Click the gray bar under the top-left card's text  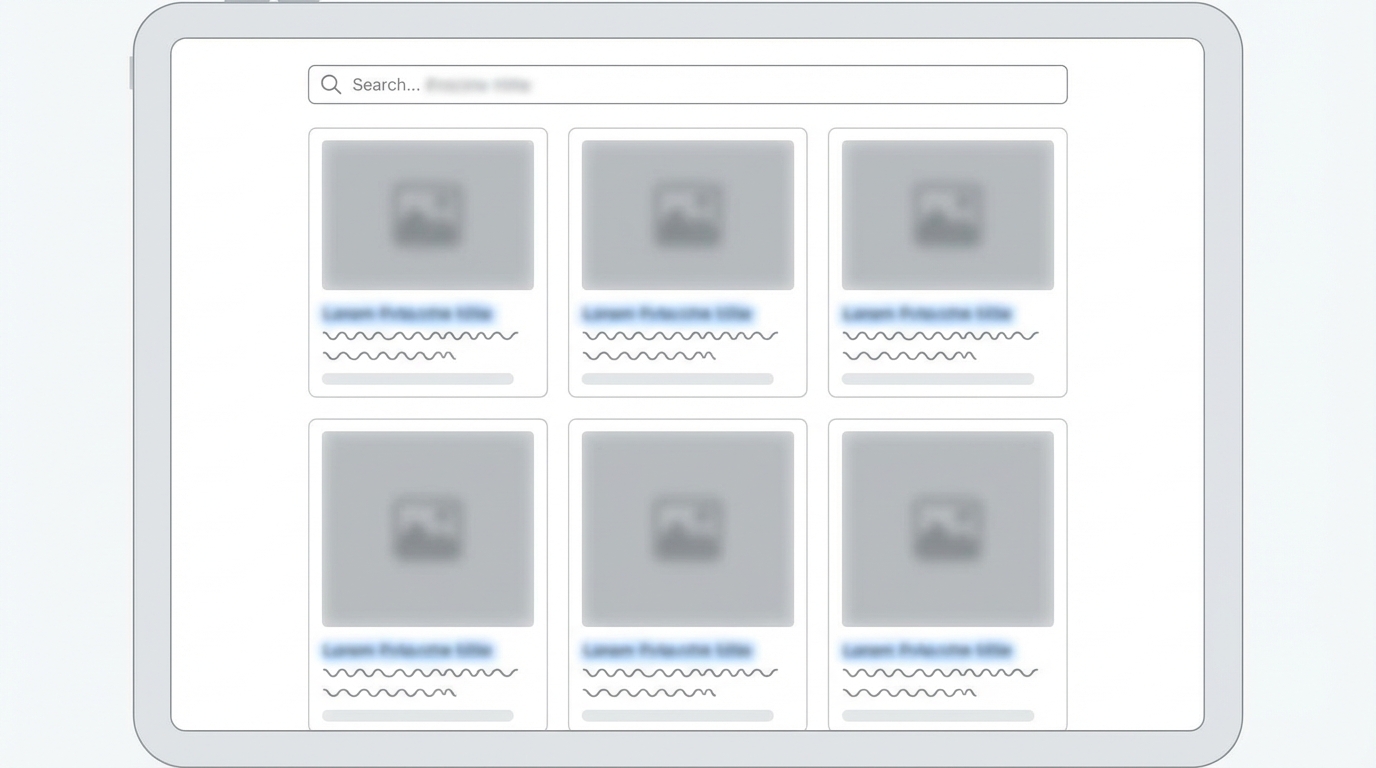pos(418,379)
